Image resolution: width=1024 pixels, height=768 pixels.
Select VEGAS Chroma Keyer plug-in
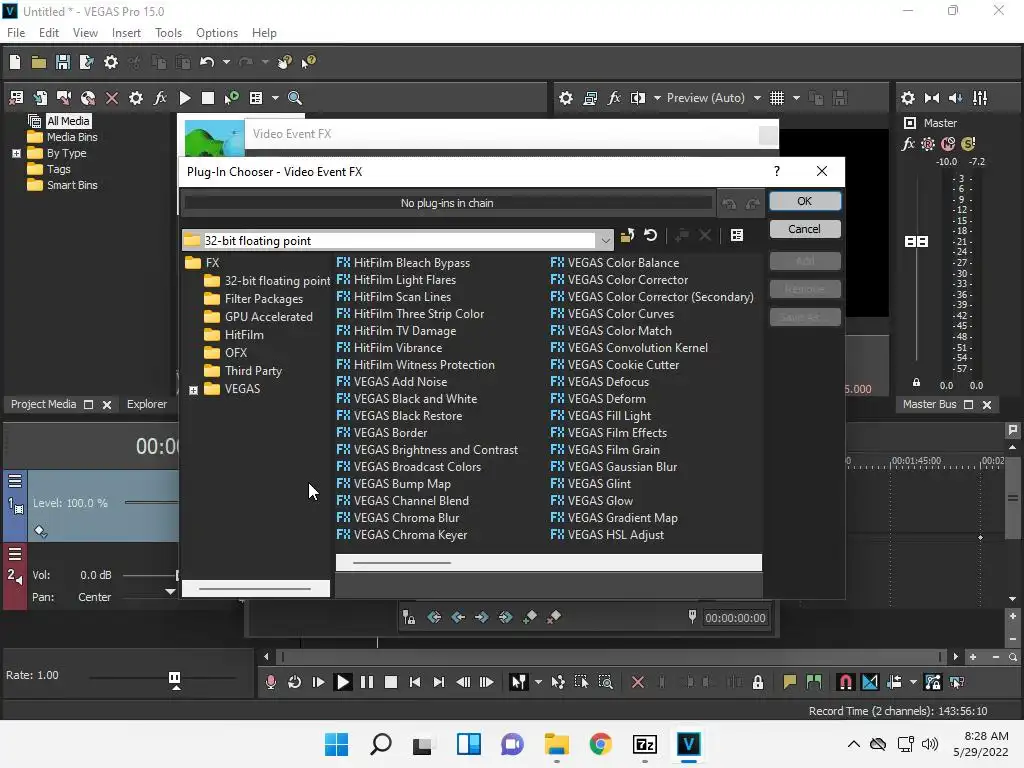coord(402,535)
